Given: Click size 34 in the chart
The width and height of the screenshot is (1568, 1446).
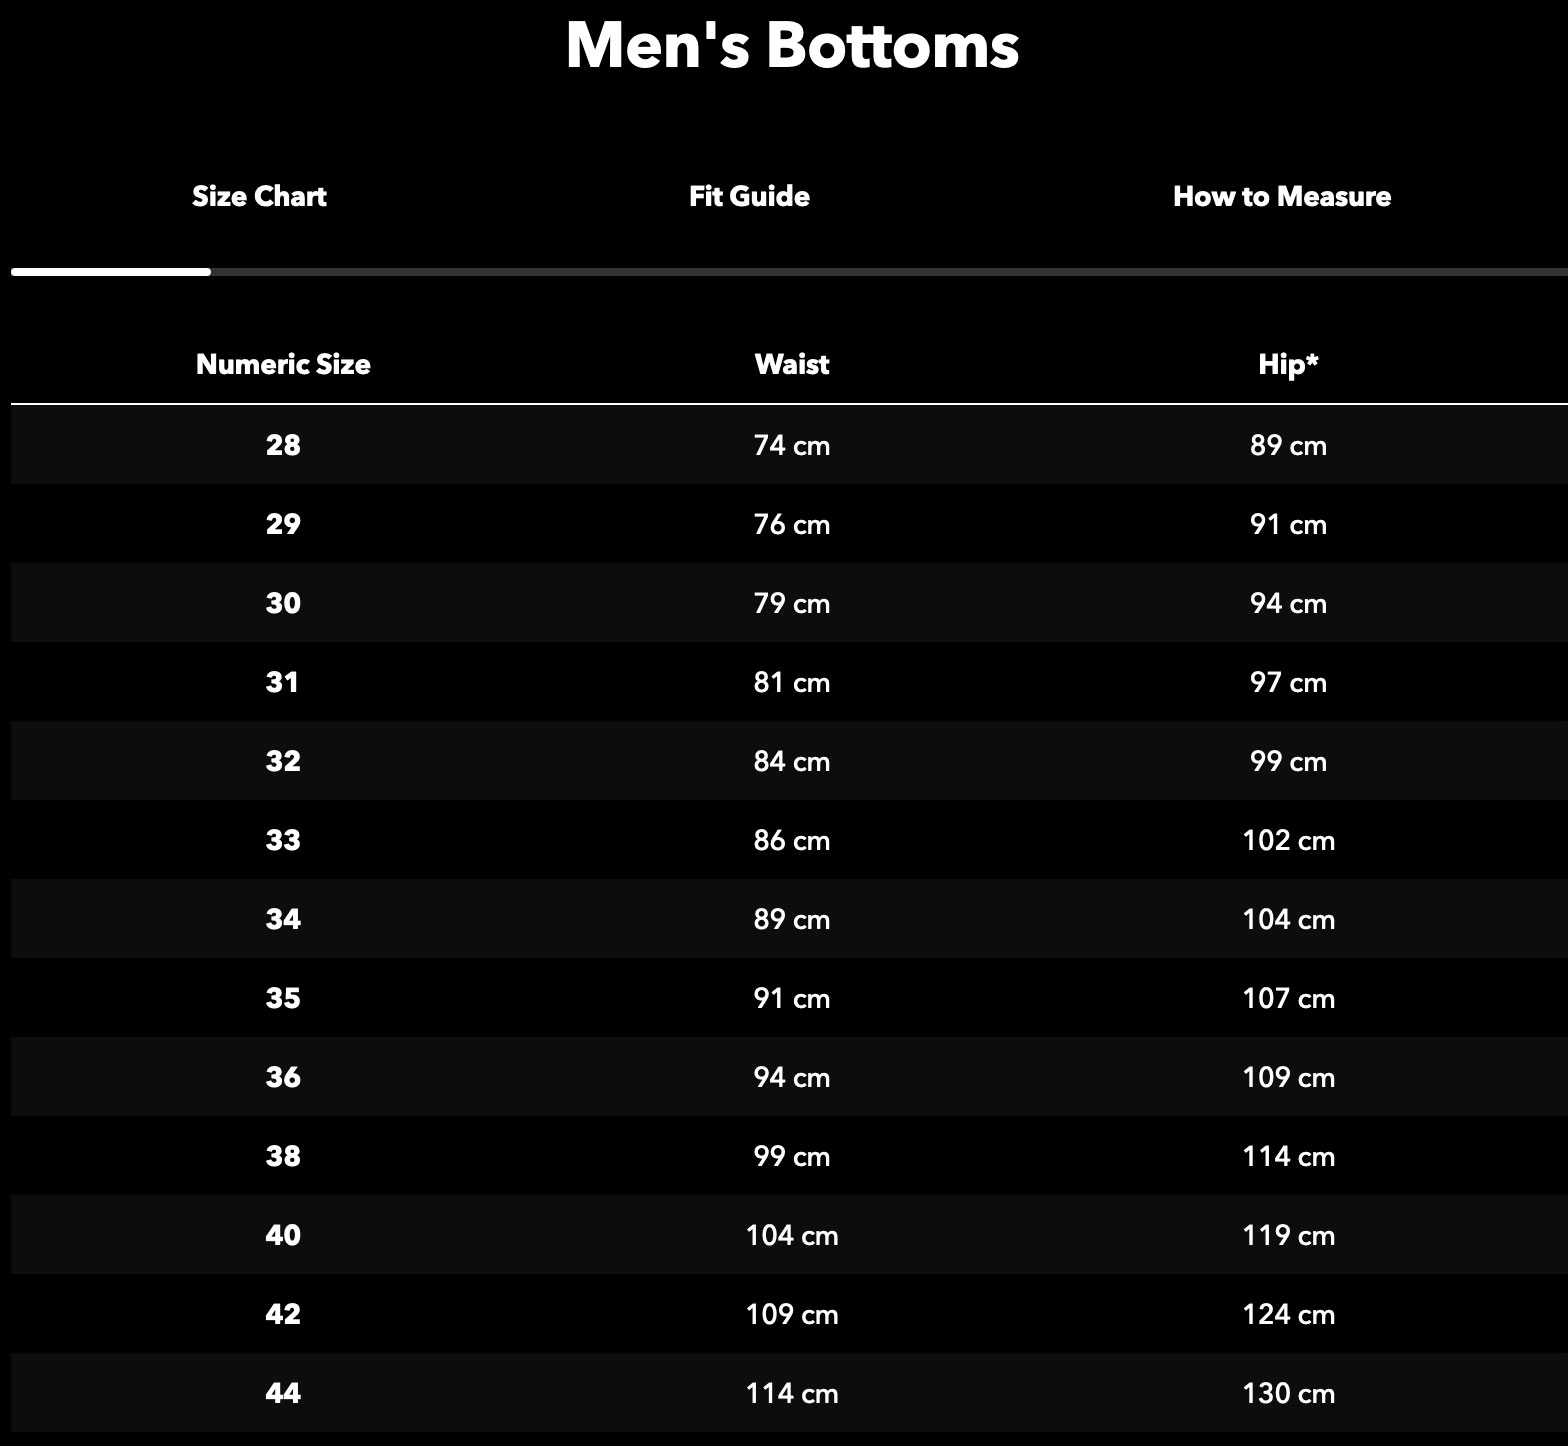Looking at the screenshot, I should tap(283, 919).
